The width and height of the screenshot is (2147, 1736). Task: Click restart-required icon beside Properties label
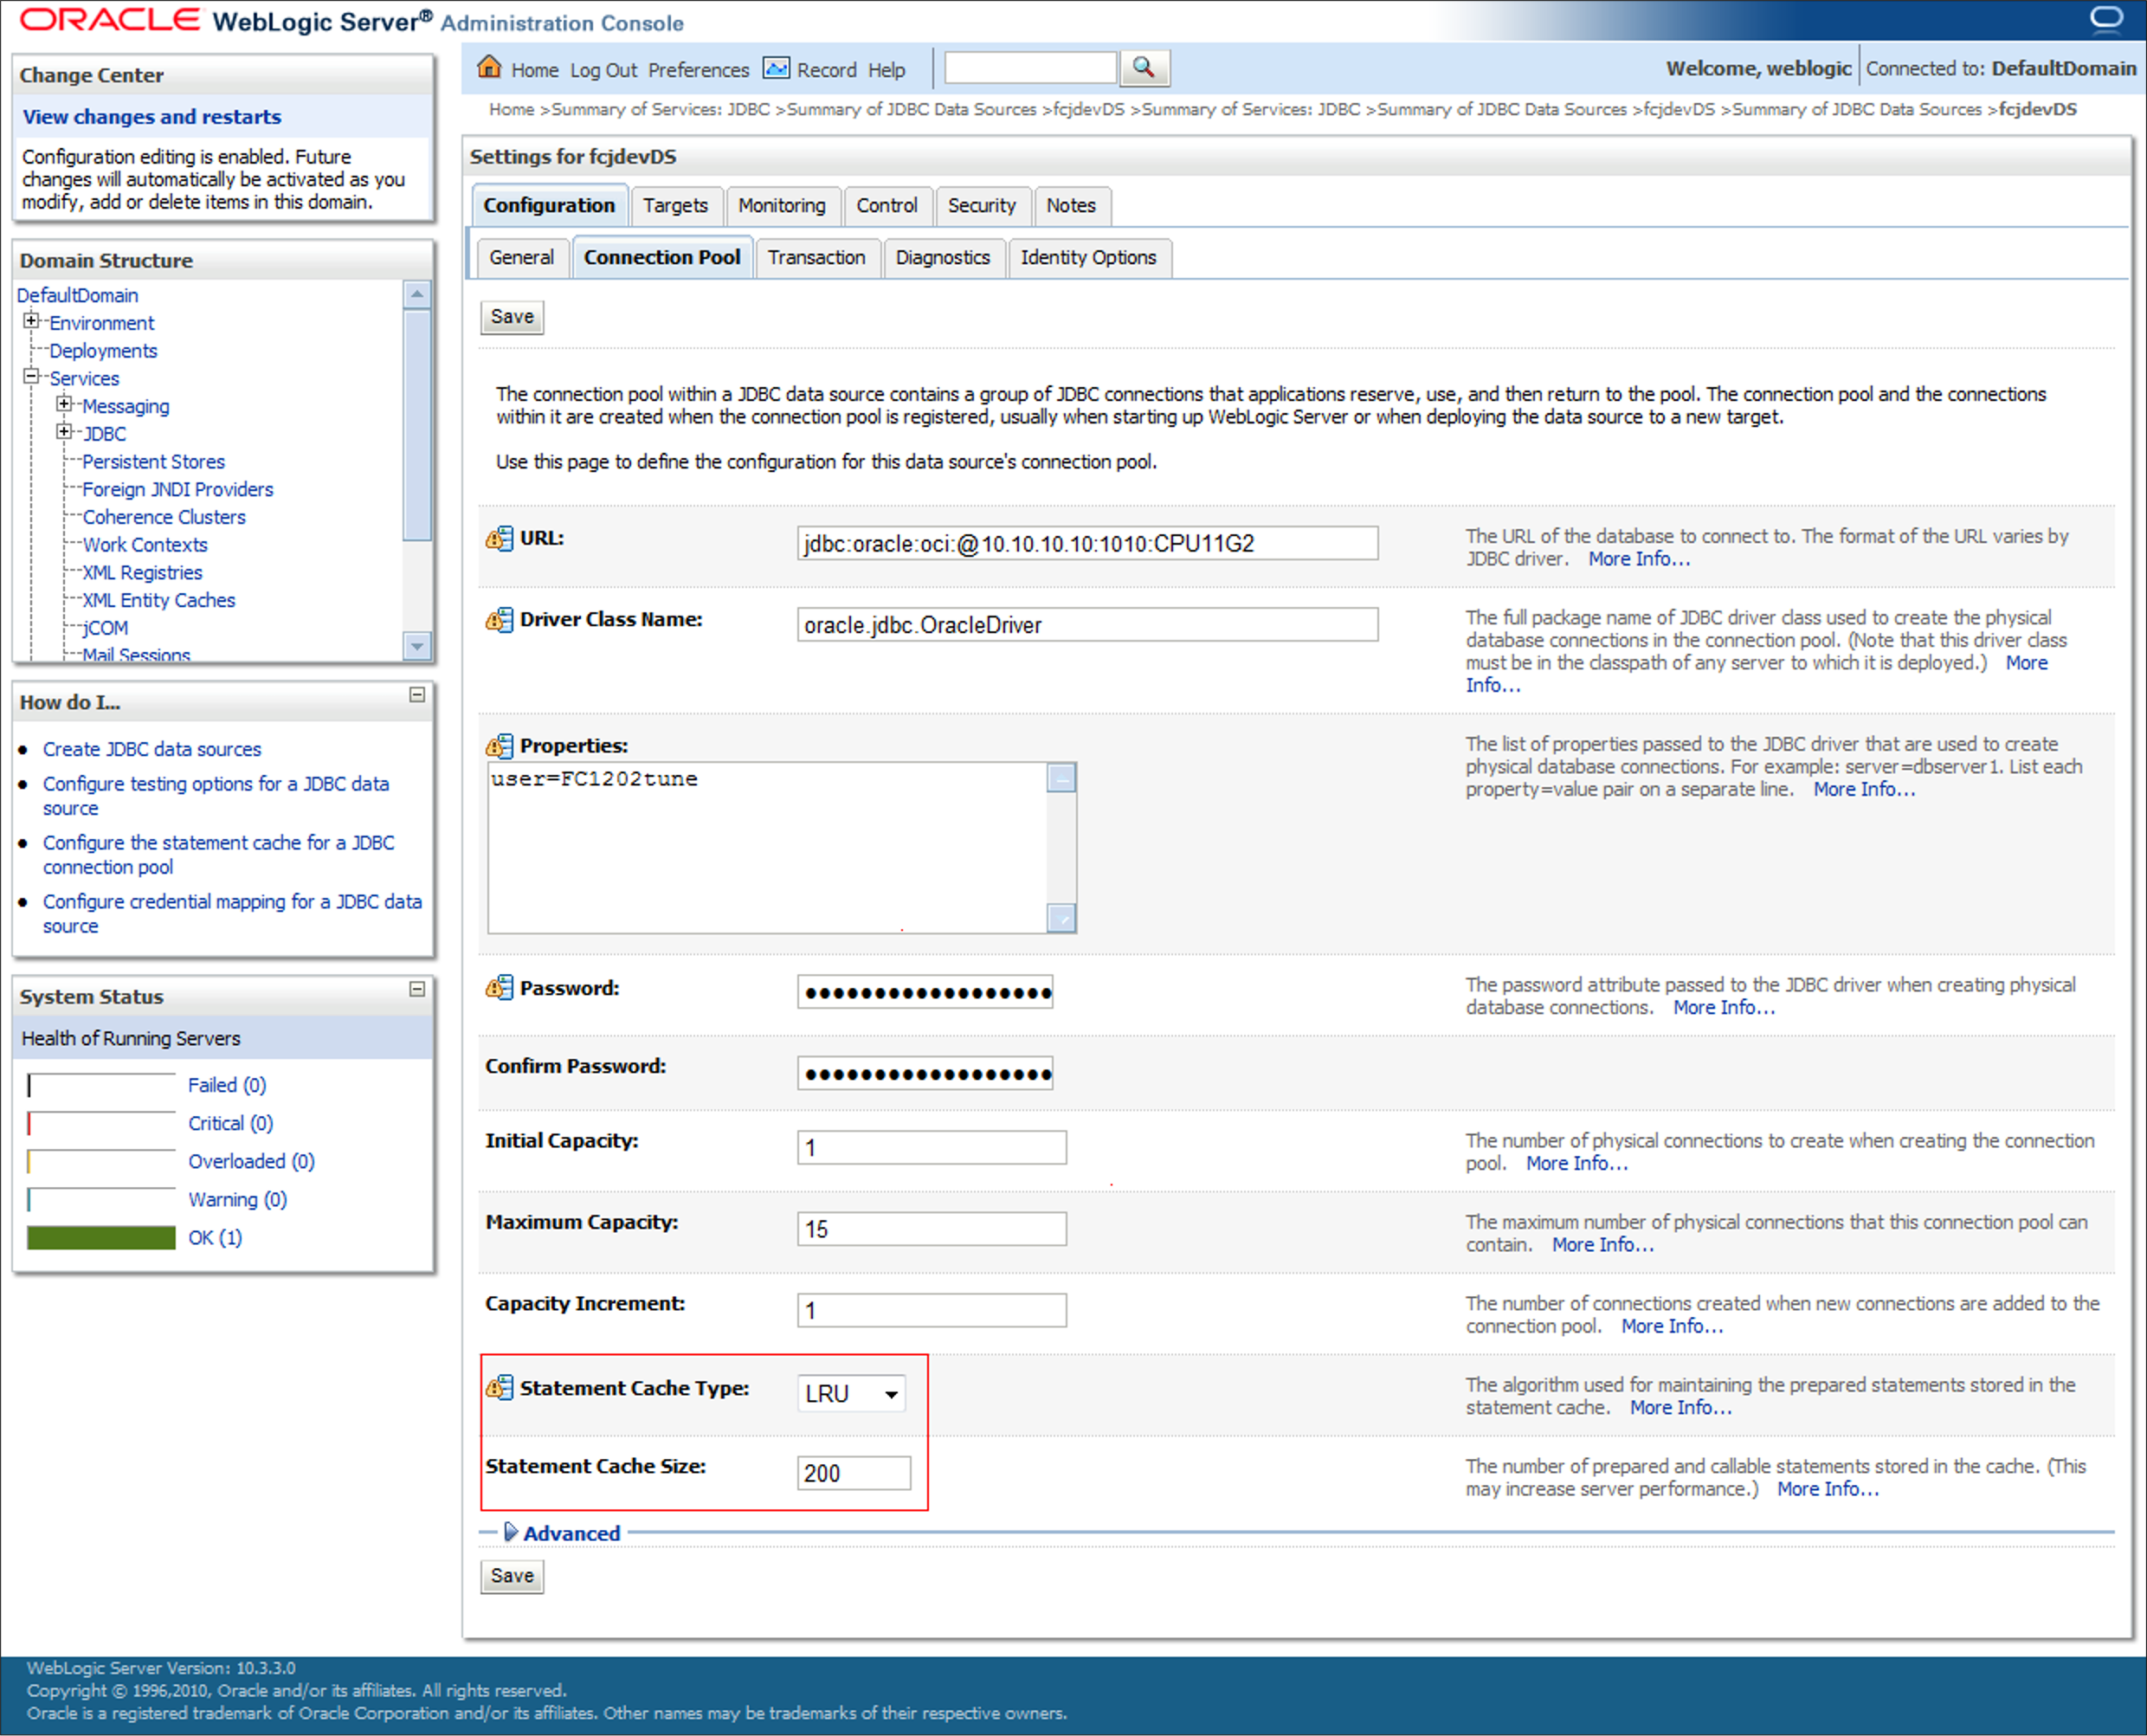tap(499, 746)
